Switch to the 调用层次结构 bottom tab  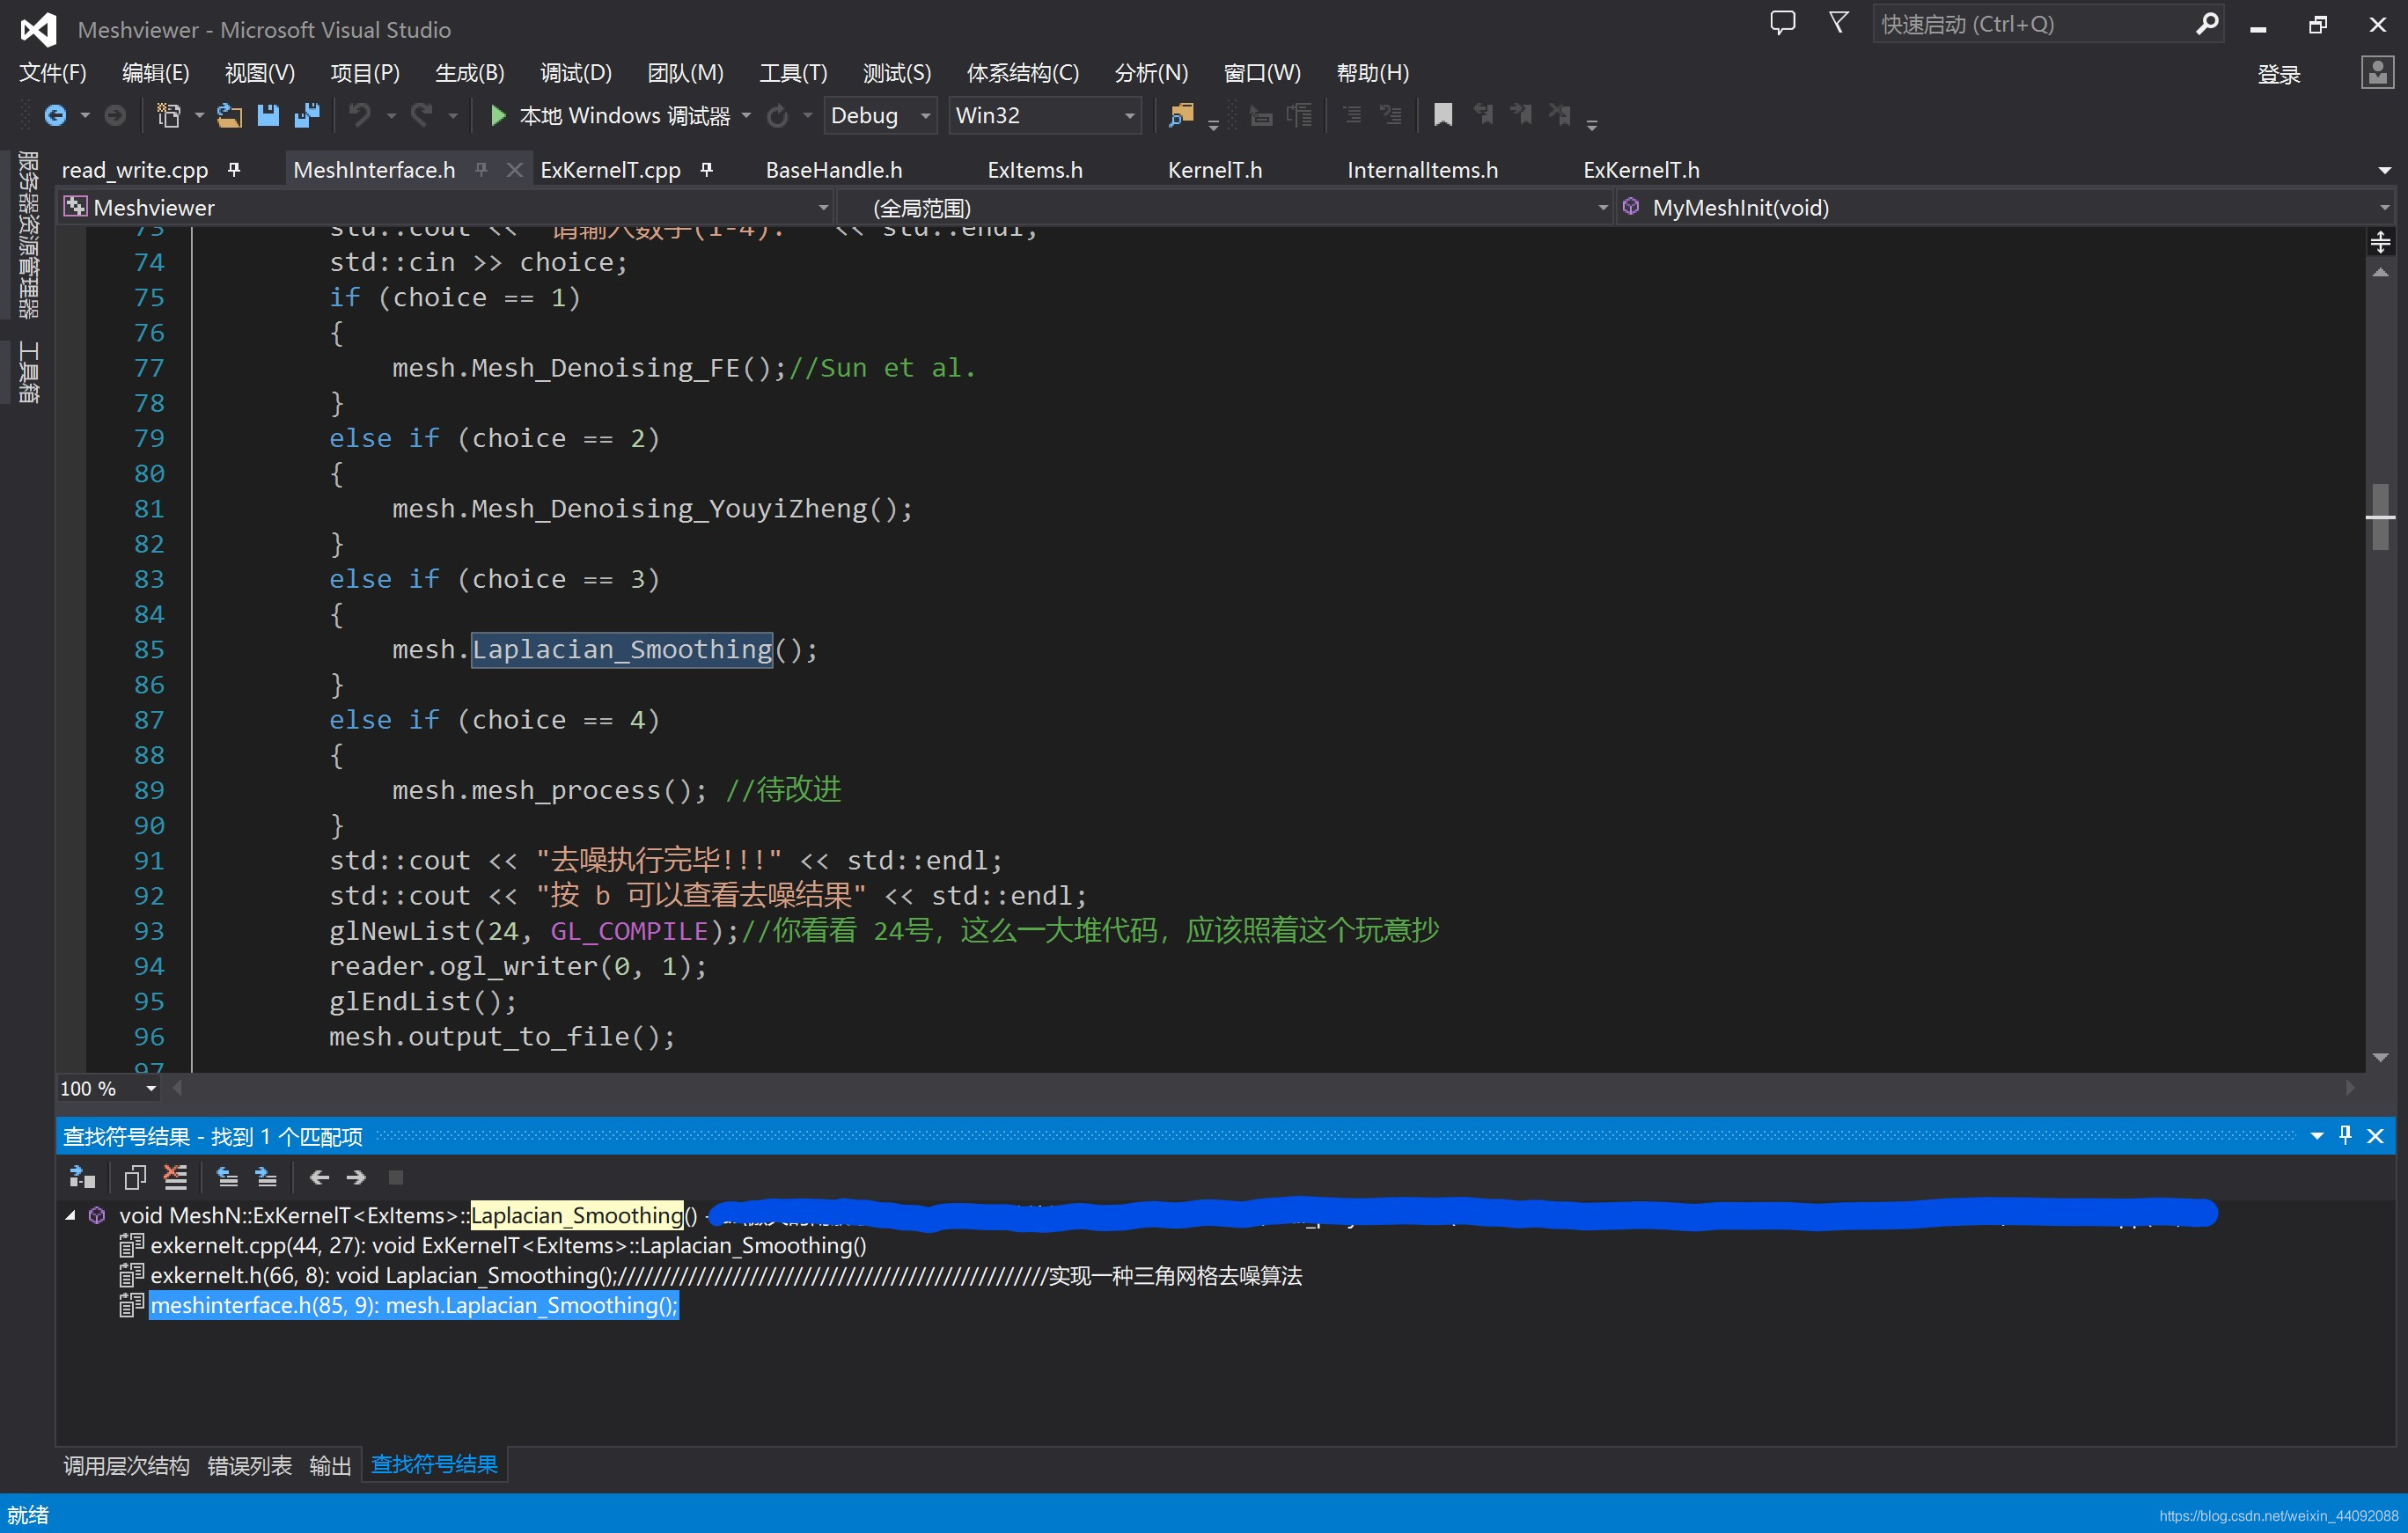pyautogui.click(x=126, y=1465)
